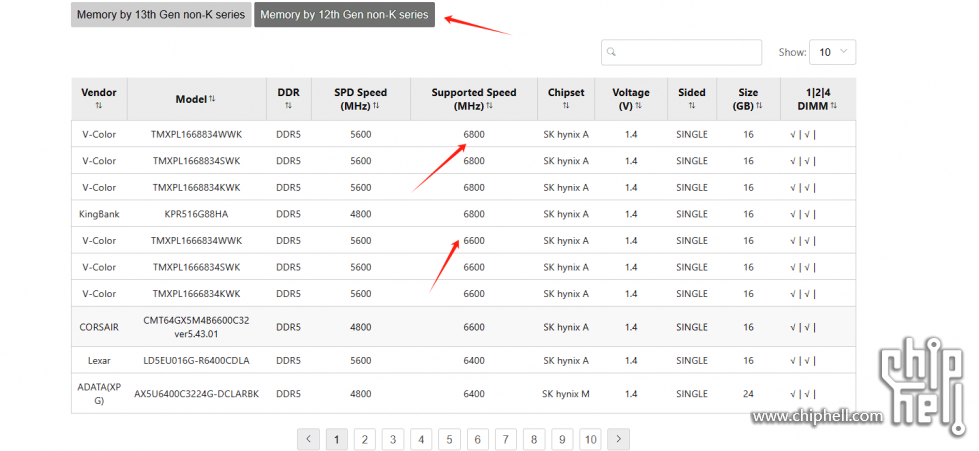
Task: Click model TMXPL1668834KWK cell
Action: [x=197, y=187]
